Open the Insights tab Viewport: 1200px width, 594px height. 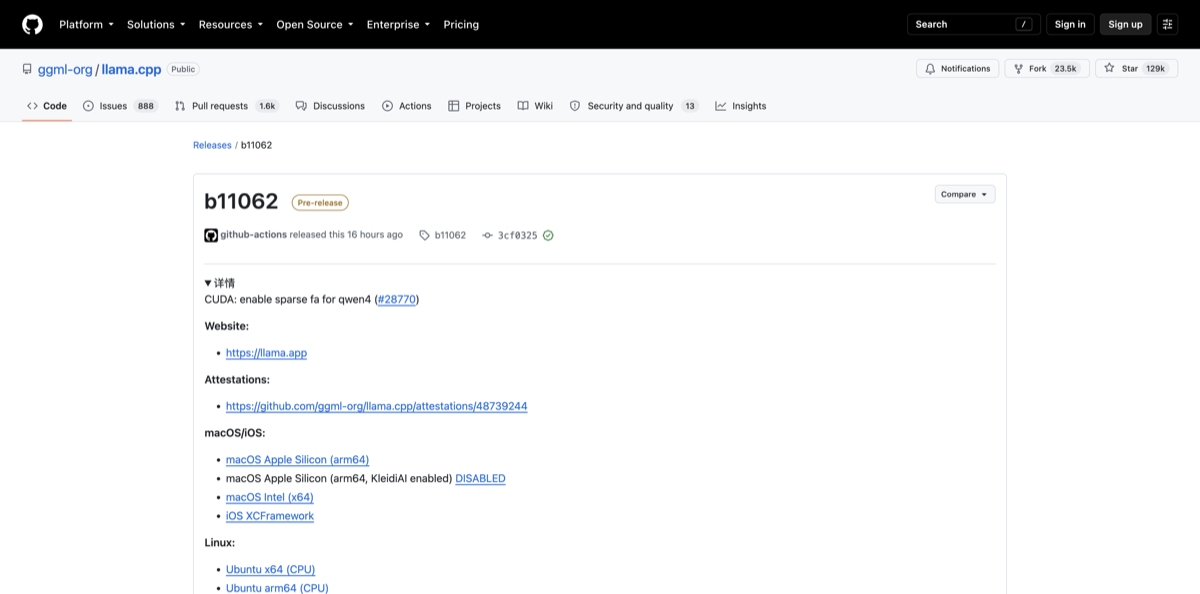(x=741, y=106)
